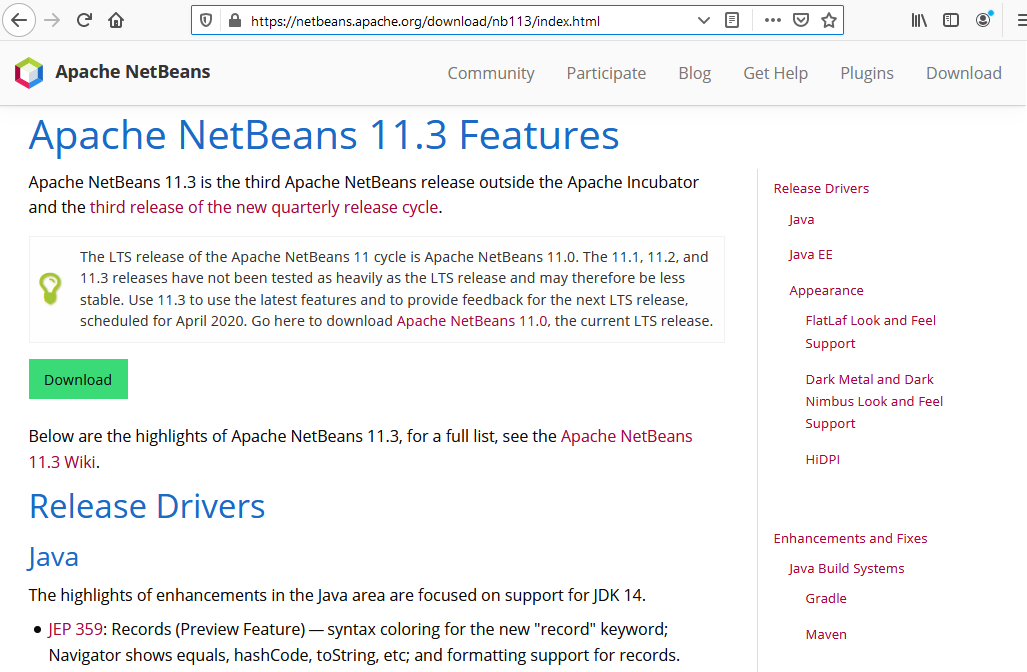
Task: Go back to the previous page
Action: [19, 20]
